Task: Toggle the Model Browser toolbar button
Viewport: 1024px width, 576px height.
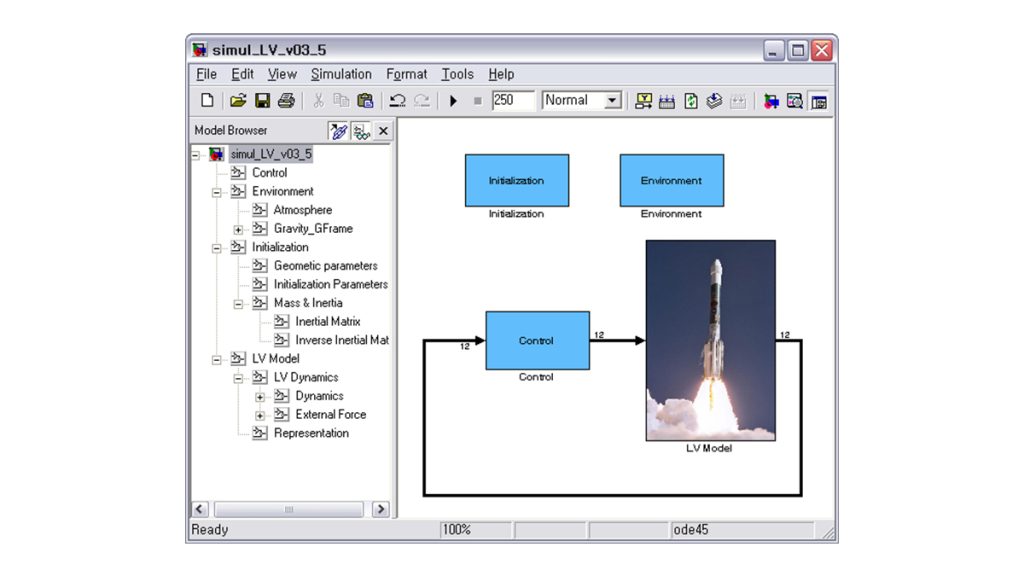Action: 818,101
